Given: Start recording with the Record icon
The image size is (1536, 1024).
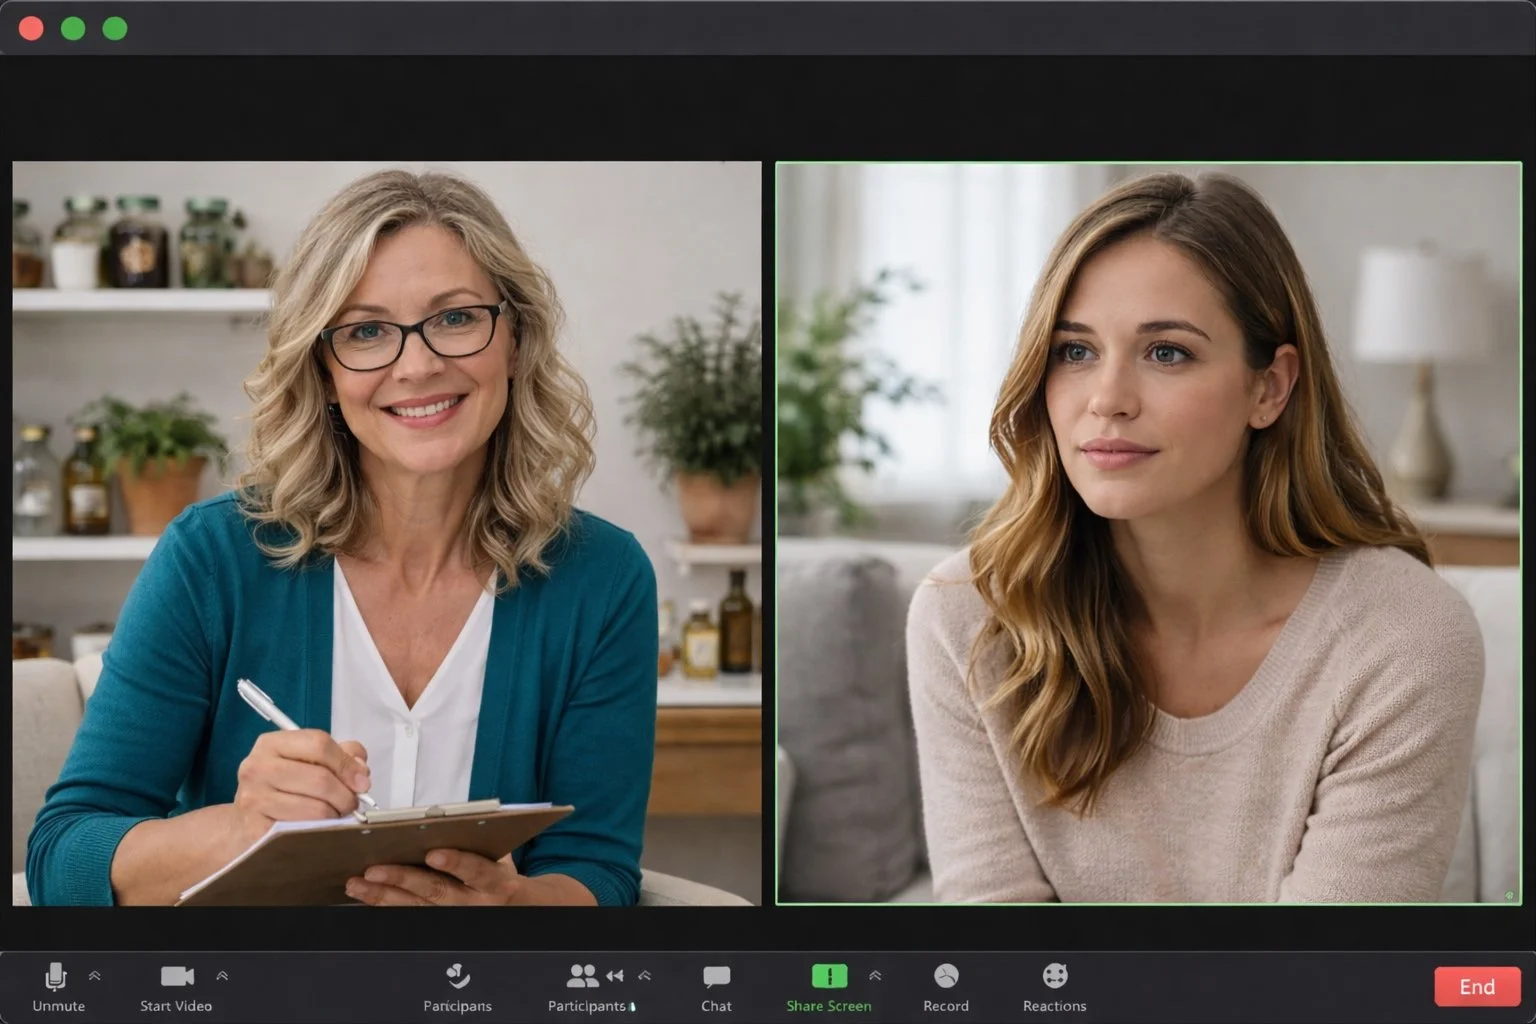Looking at the screenshot, I should point(945,977).
